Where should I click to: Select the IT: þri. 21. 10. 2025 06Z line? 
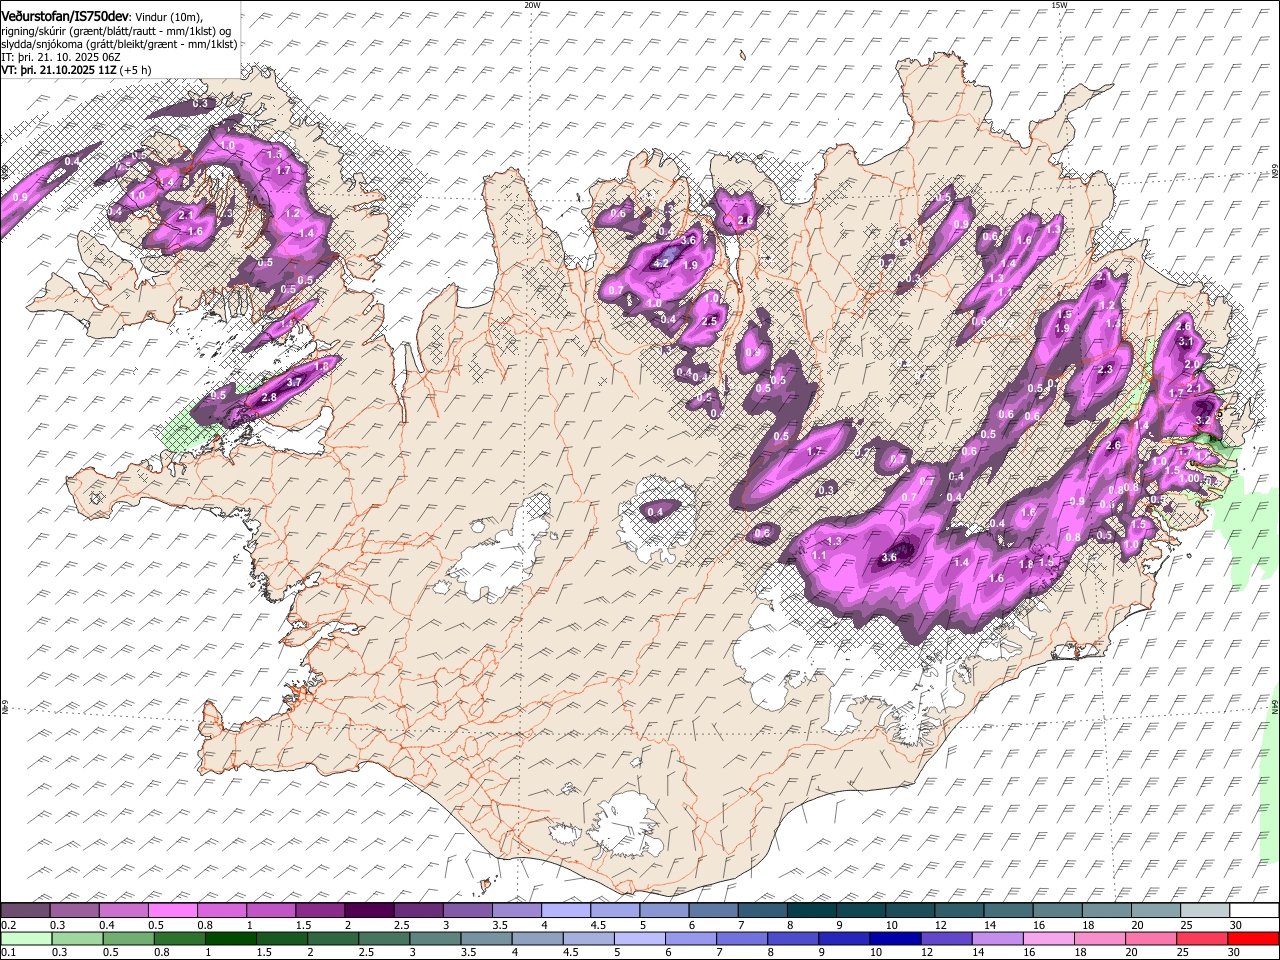(62, 57)
